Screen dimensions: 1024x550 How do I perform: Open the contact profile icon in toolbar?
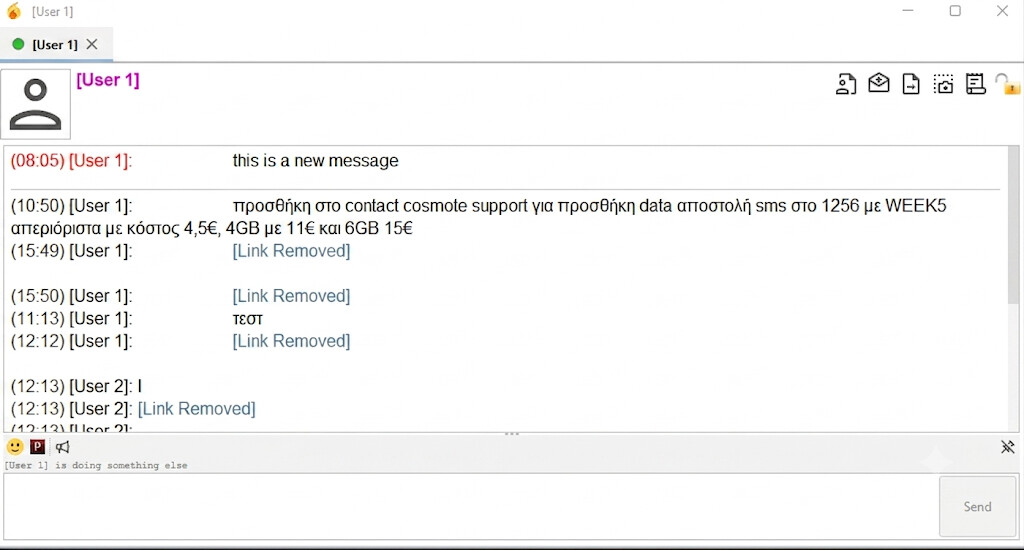pyautogui.click(x=846, y=84)
